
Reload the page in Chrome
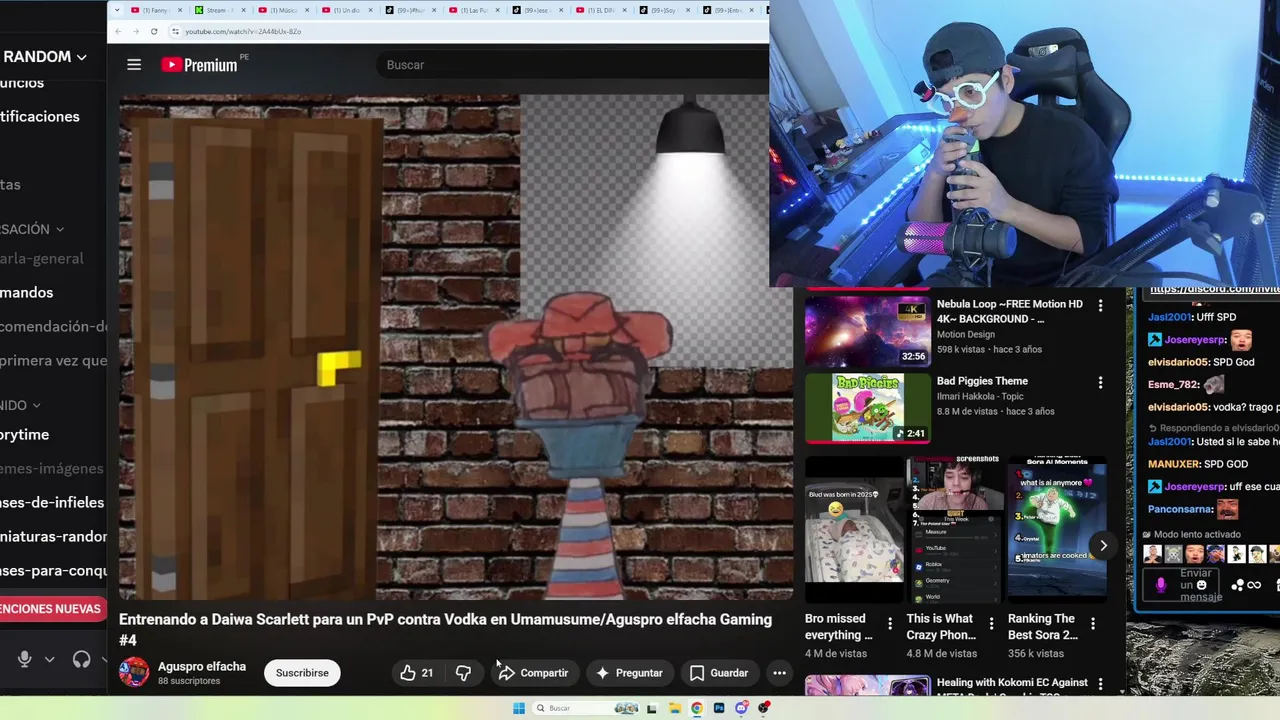pos(154,31)
